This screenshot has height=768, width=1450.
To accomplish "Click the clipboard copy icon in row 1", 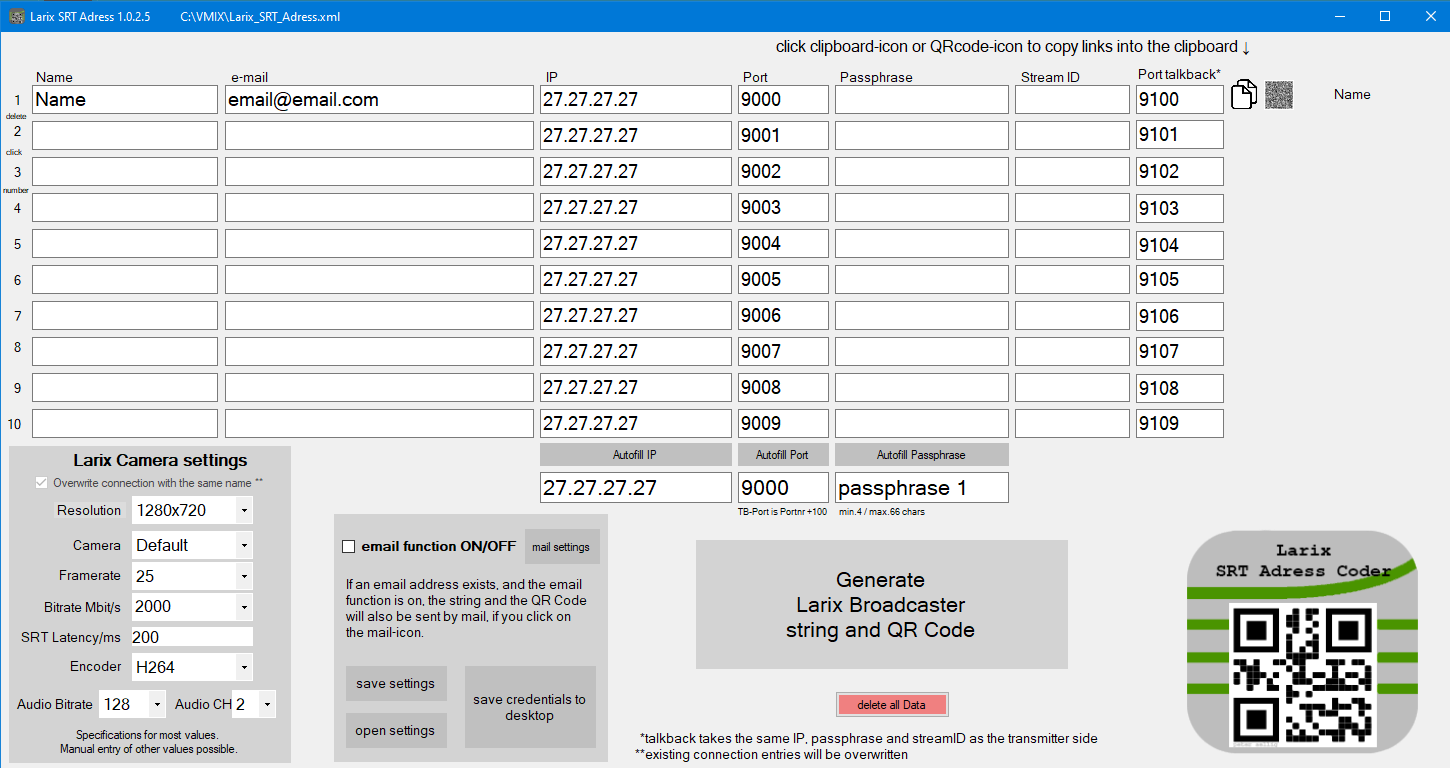I will (1243, 95).
